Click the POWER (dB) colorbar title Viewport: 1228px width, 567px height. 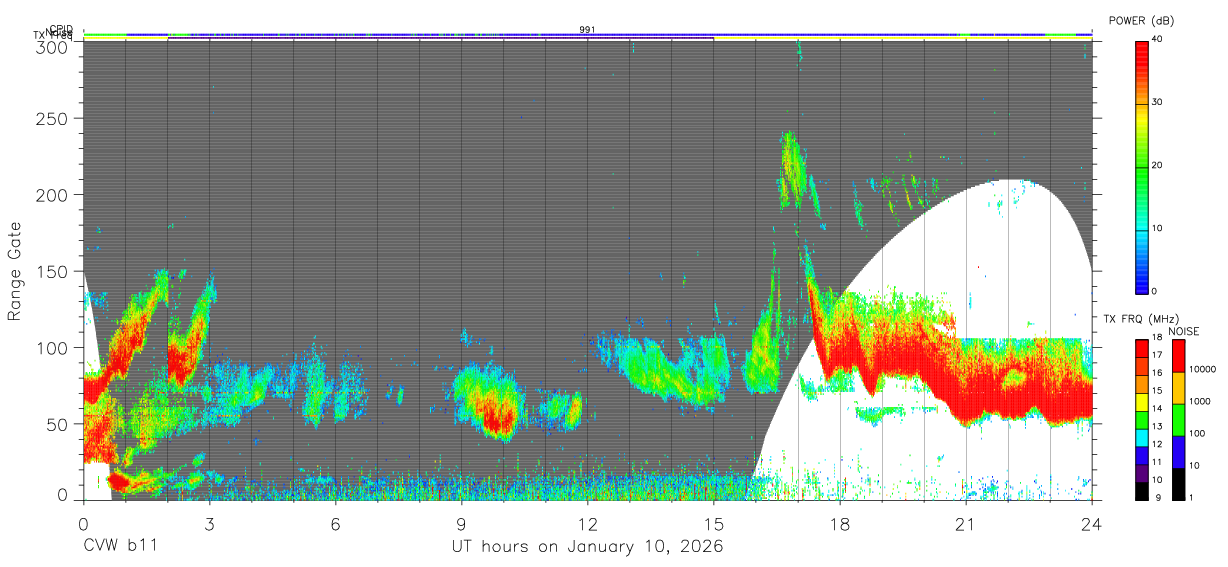tap(1142, 21)
